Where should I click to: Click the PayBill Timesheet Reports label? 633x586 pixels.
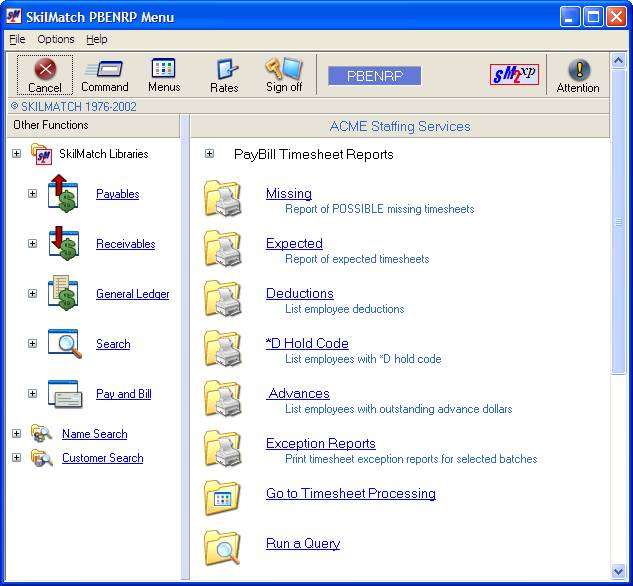click(314, 155)
